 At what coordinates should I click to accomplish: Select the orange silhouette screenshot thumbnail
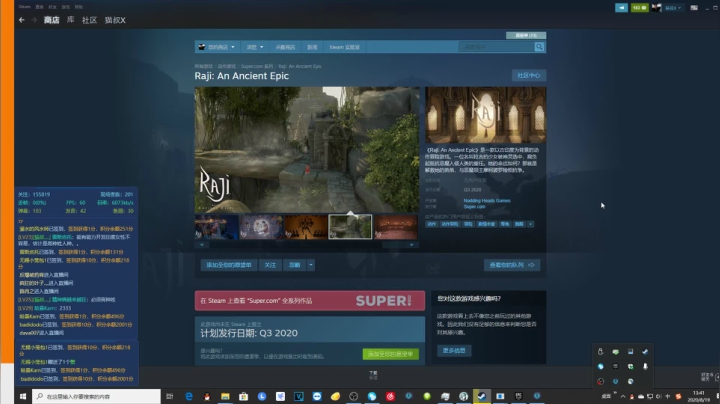[x=306, y=226]
